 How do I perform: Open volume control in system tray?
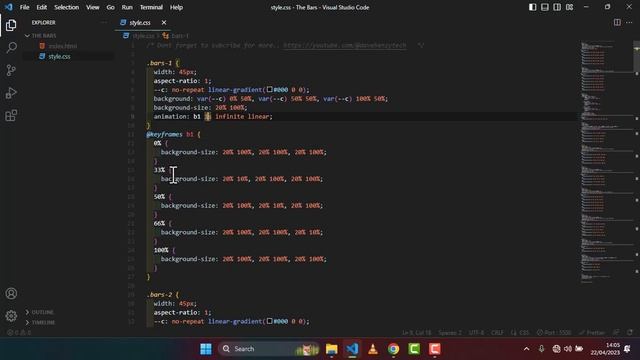pyautogui.click(x=568, y=349)
